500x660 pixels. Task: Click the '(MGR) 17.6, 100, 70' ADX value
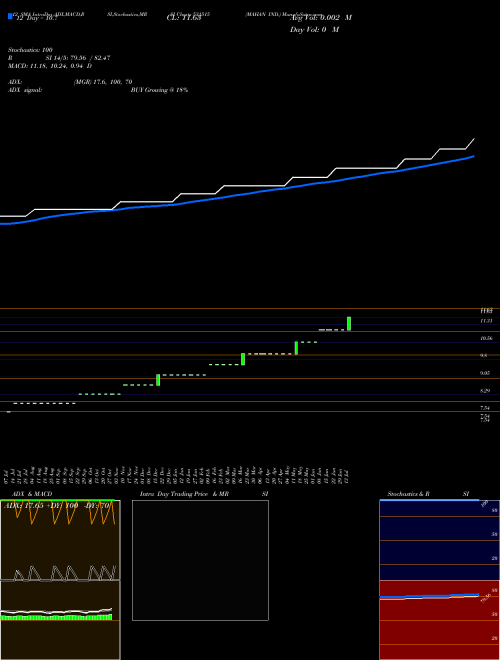coord(103,82)
